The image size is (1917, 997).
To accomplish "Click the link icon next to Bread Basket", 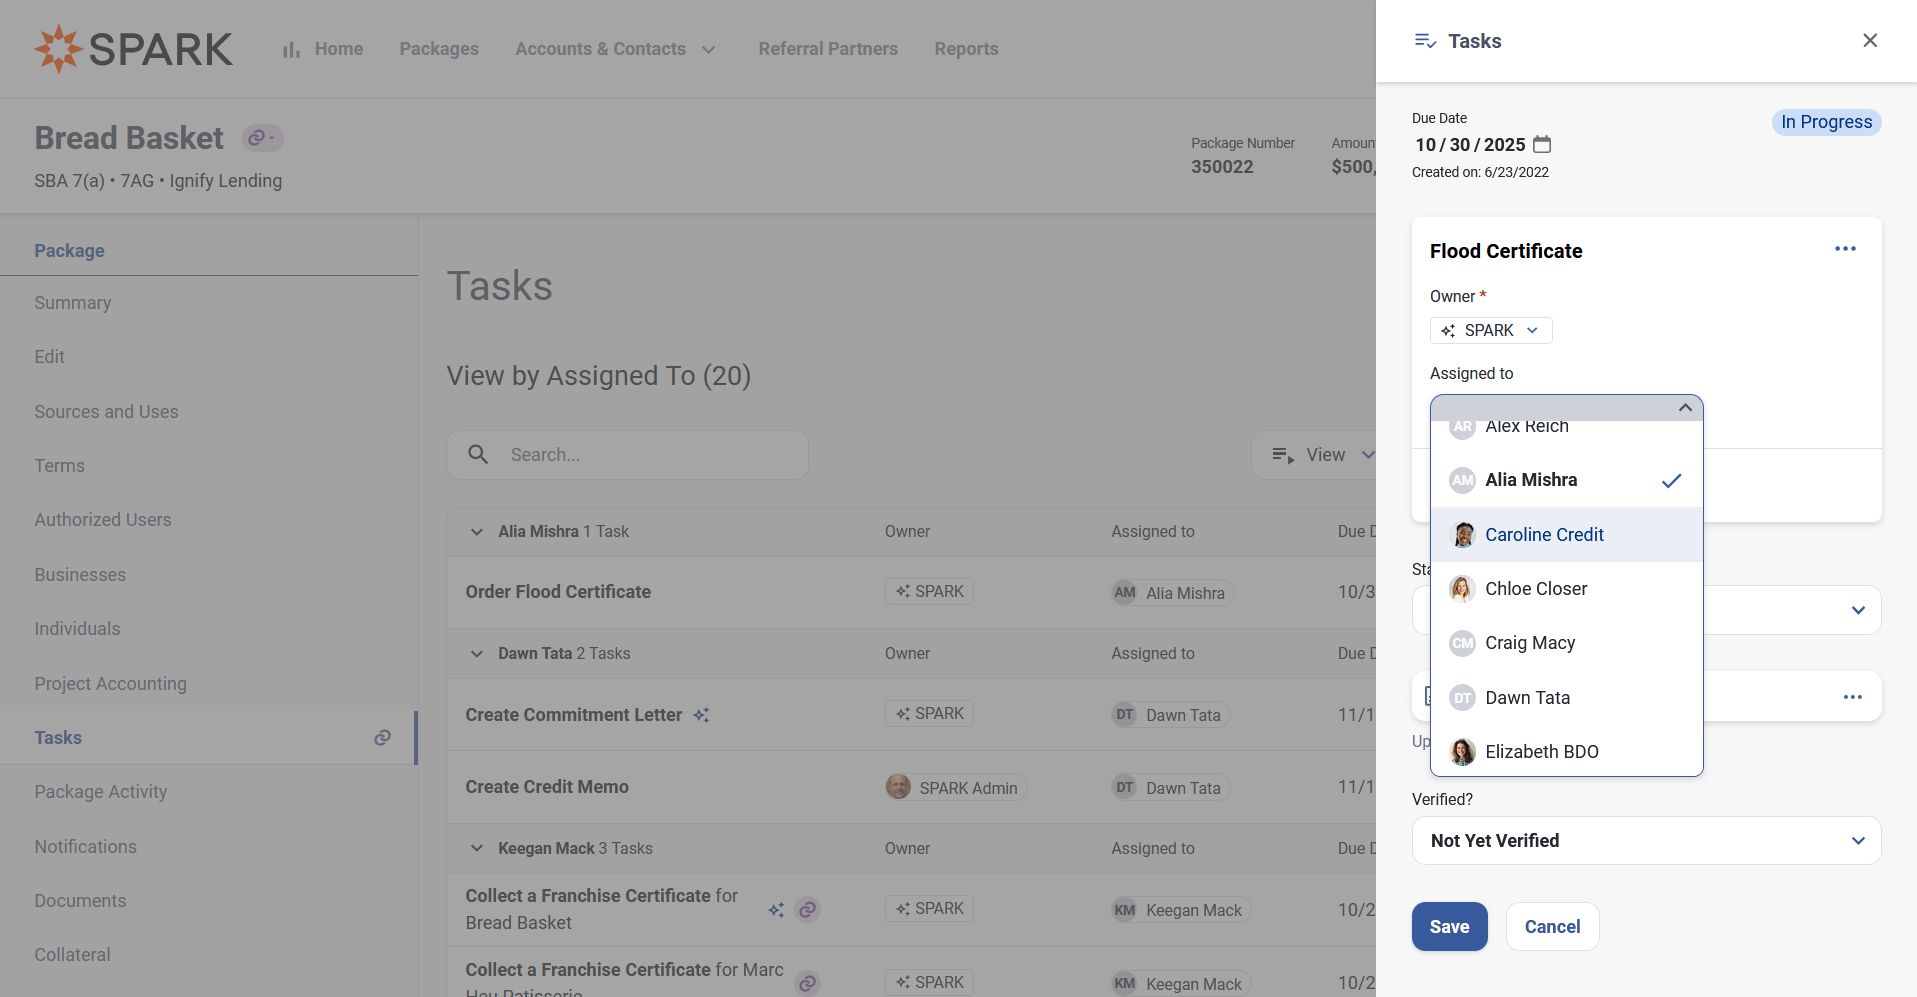I will [x=262, y=138].
